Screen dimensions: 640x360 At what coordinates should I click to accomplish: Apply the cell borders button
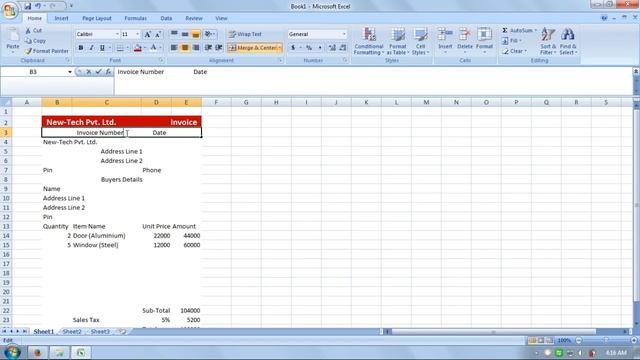click(x=120, y=48)
